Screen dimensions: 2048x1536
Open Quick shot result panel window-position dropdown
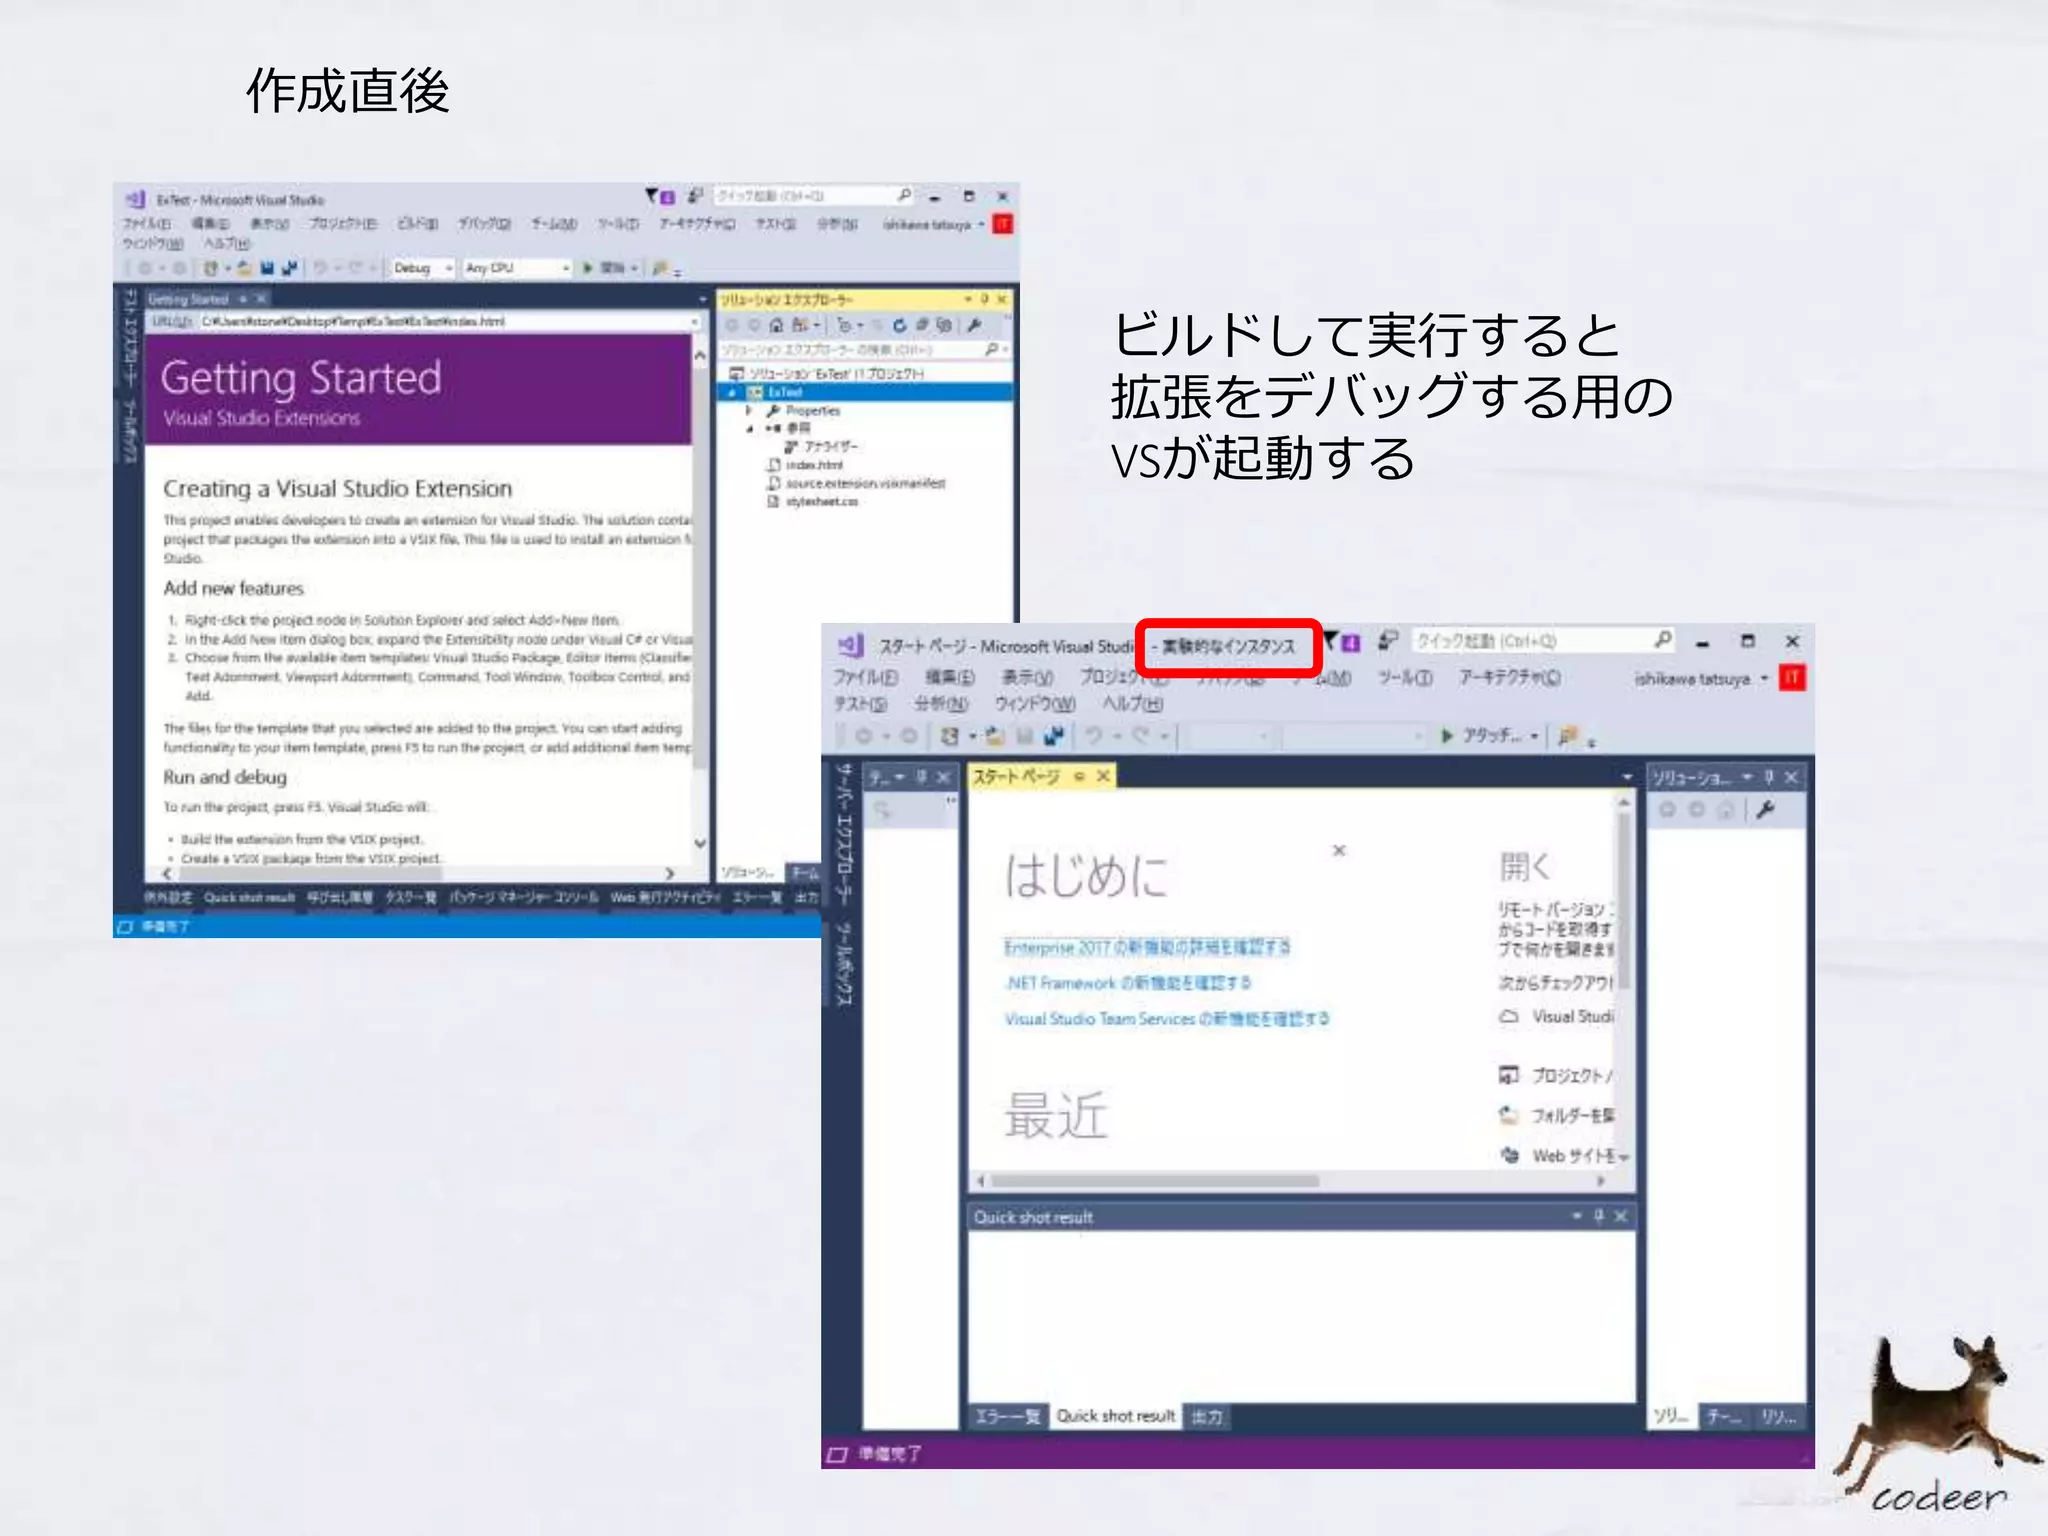pyautogui.click(x=1576, y=1216)
